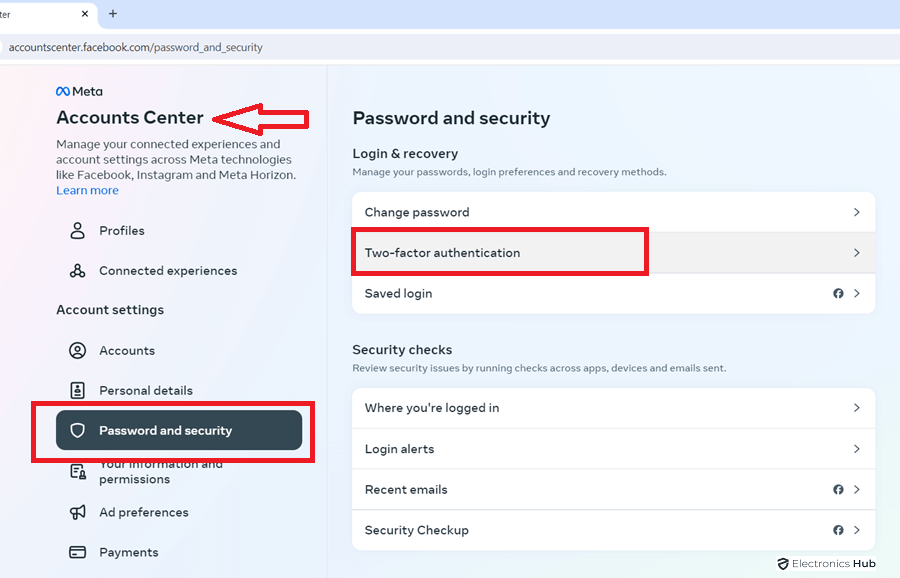900x578 pixels.
Task: Click the Accounts circle-person icon
Action: pos(77,351)
